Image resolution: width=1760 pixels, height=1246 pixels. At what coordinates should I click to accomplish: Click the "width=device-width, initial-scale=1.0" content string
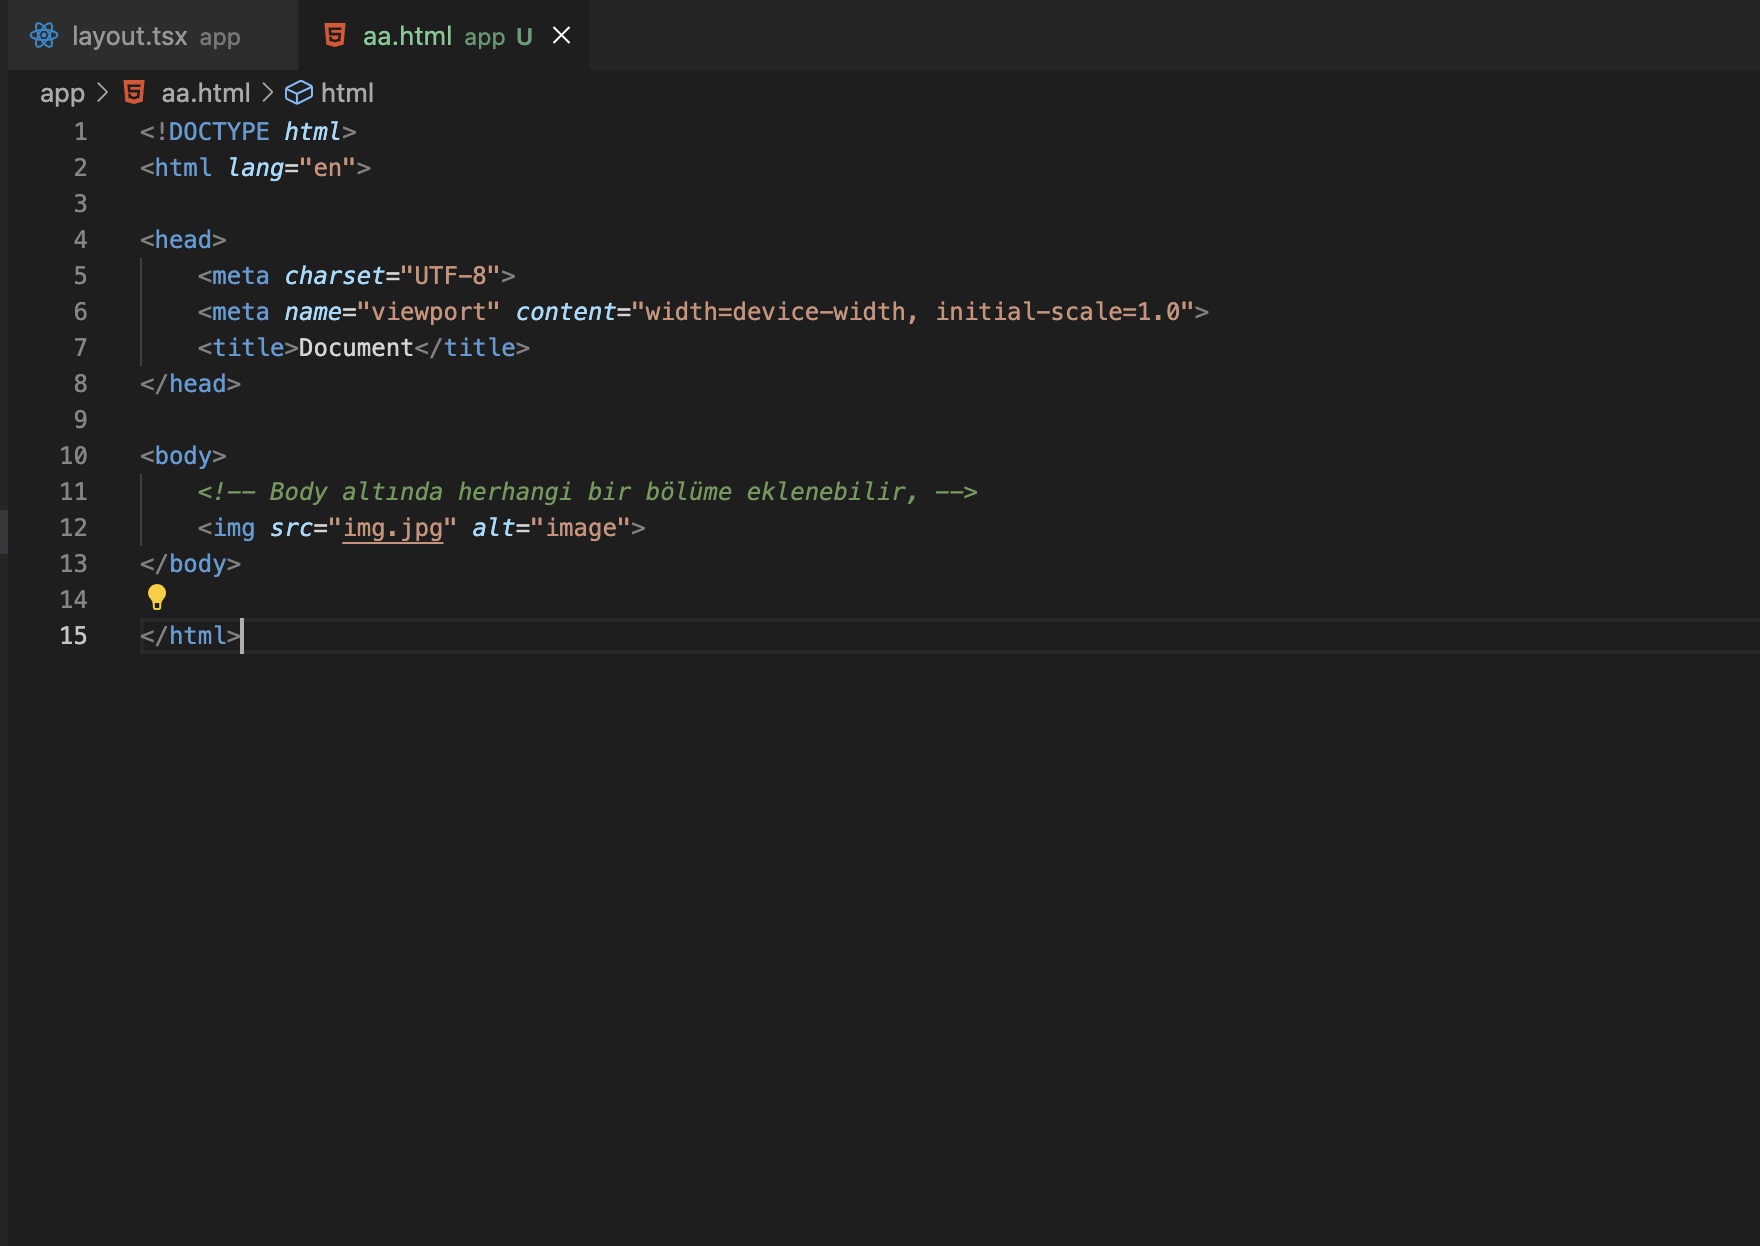click(x=914, y=312)
